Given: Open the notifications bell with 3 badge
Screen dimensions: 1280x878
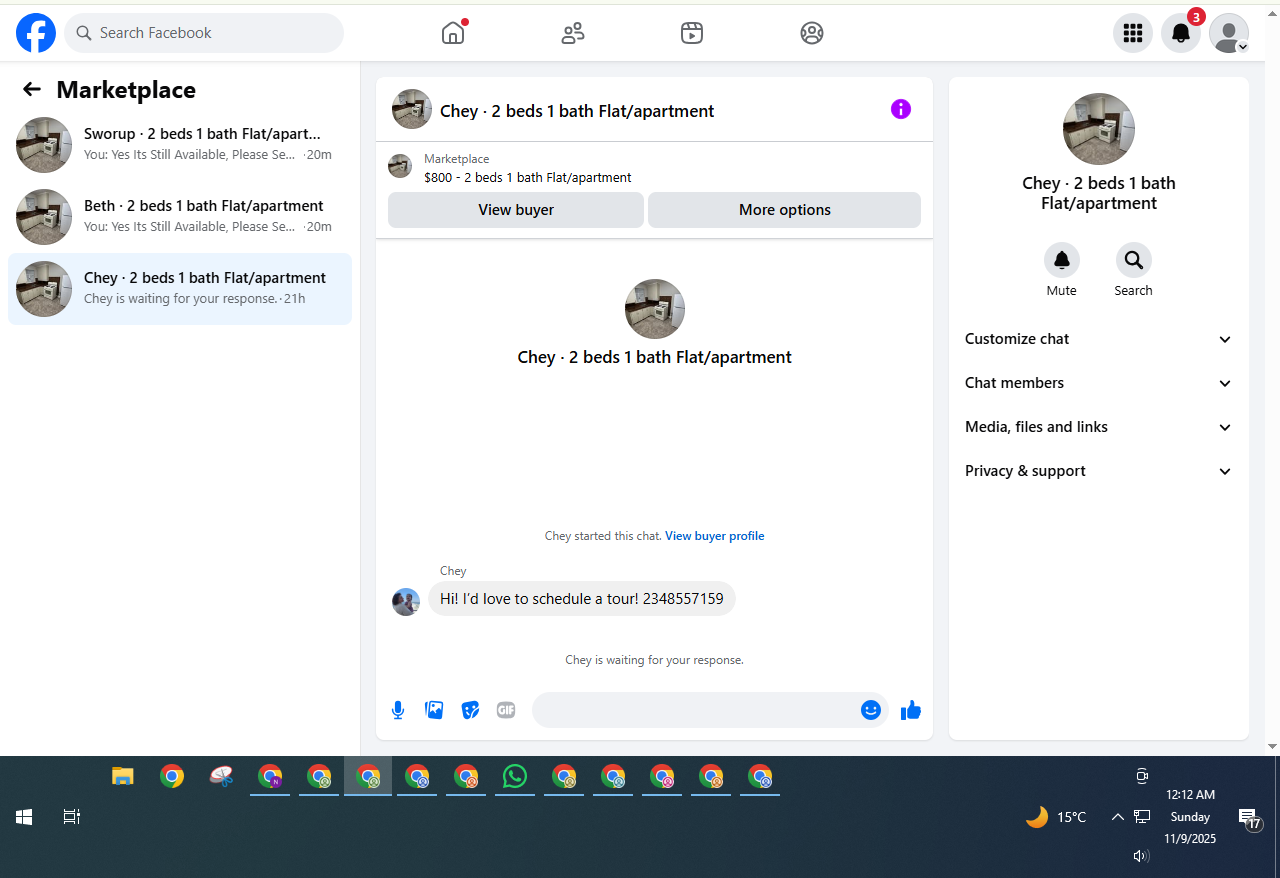Looking at the screenshot, I should (1181, 33).
